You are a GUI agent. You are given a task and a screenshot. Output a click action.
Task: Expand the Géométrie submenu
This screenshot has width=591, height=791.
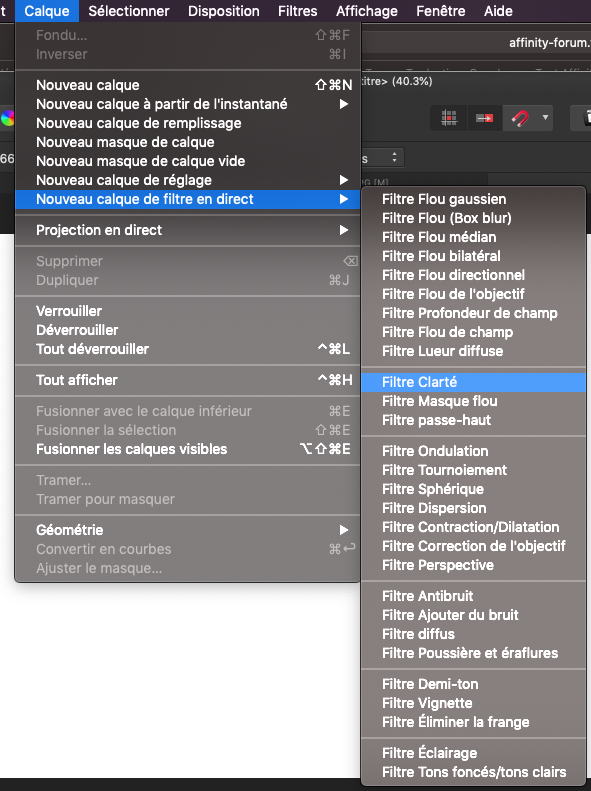coord(188,530)
